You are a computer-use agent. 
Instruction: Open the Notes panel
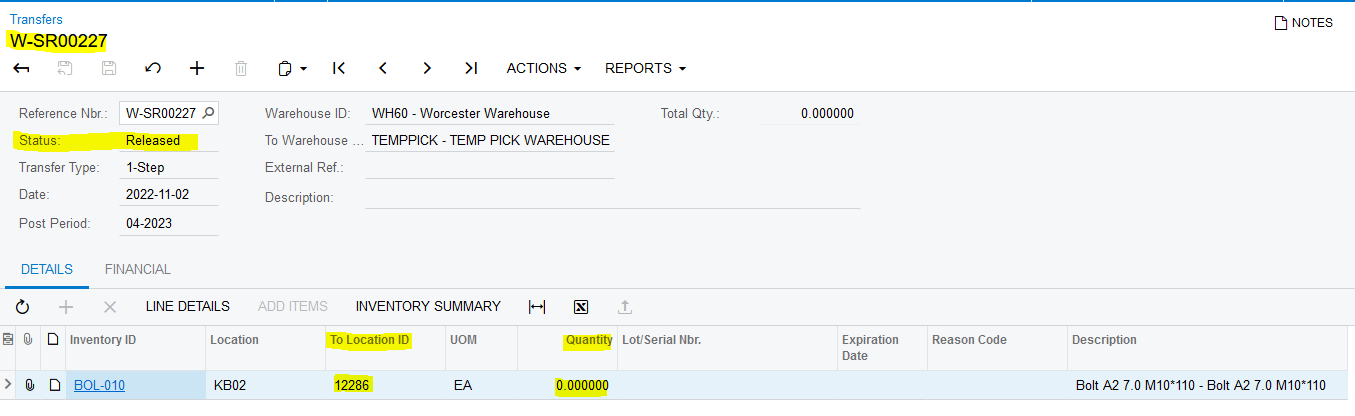(1303, 23)
